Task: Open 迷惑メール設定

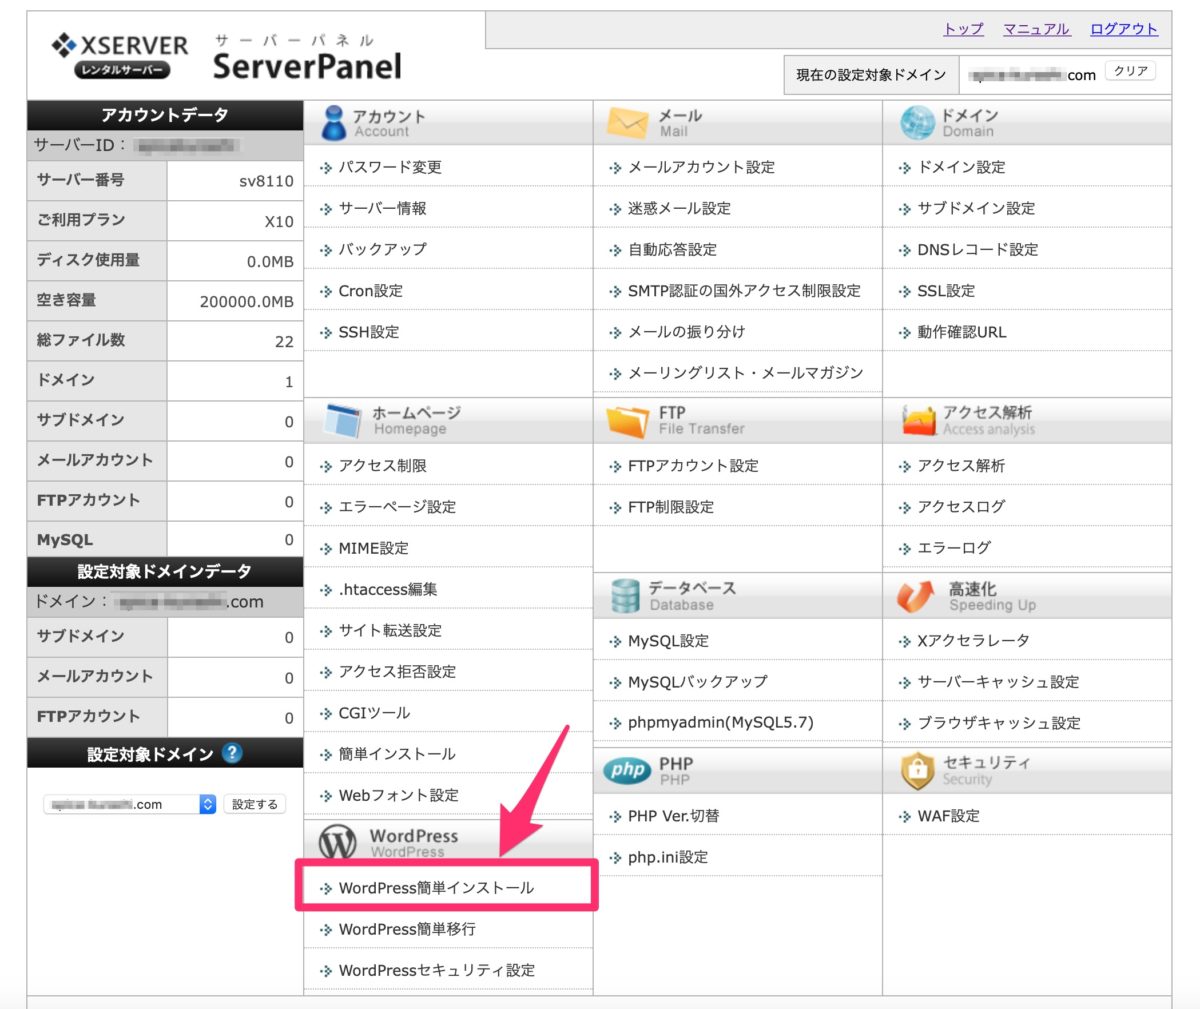Action: 679,208
